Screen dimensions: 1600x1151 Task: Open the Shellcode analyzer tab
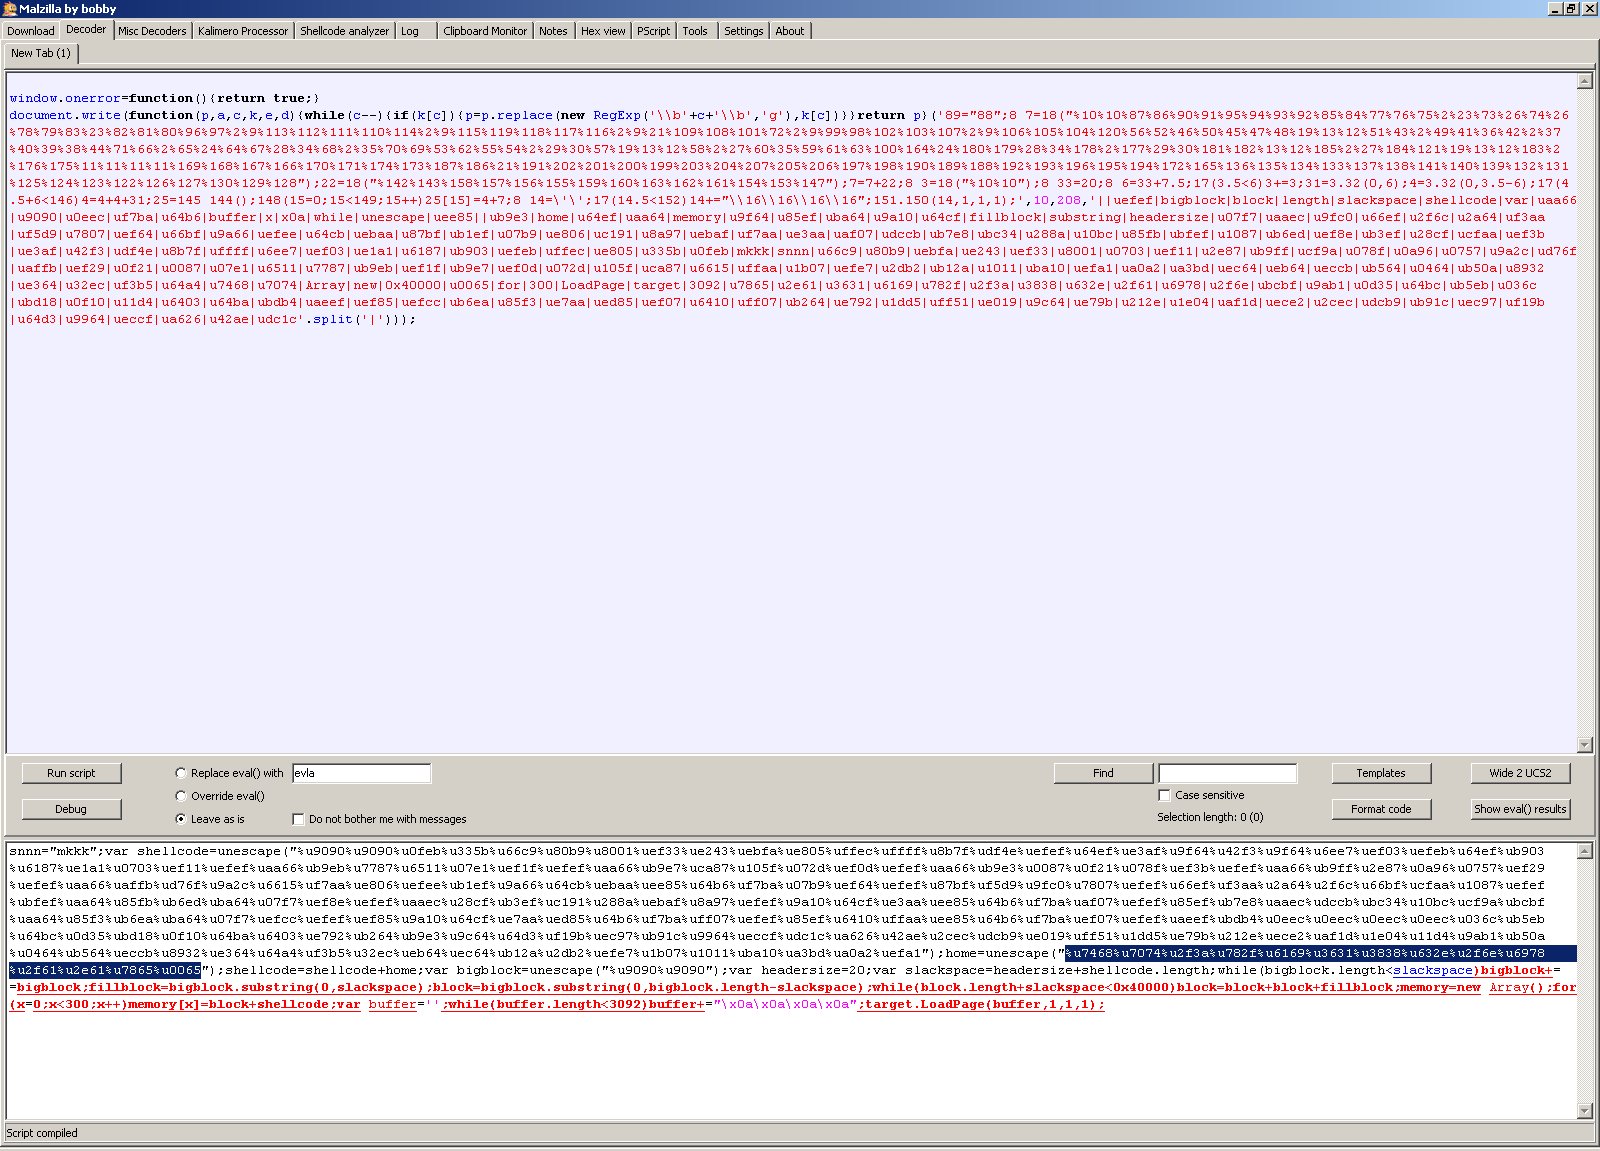[x=345, y=31]
